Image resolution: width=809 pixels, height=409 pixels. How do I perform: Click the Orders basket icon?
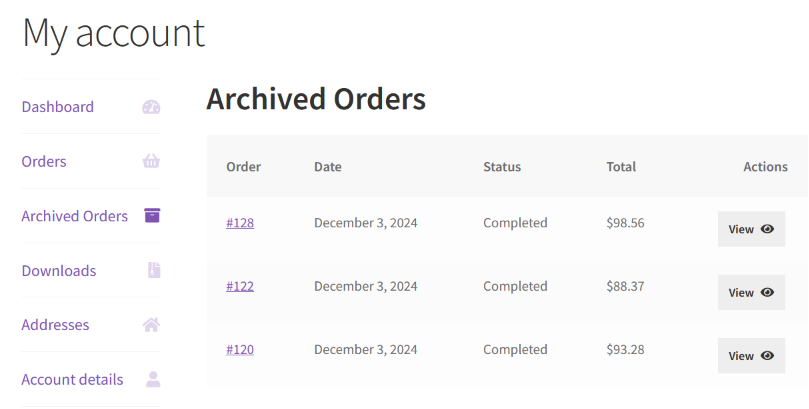coord(151,161)
